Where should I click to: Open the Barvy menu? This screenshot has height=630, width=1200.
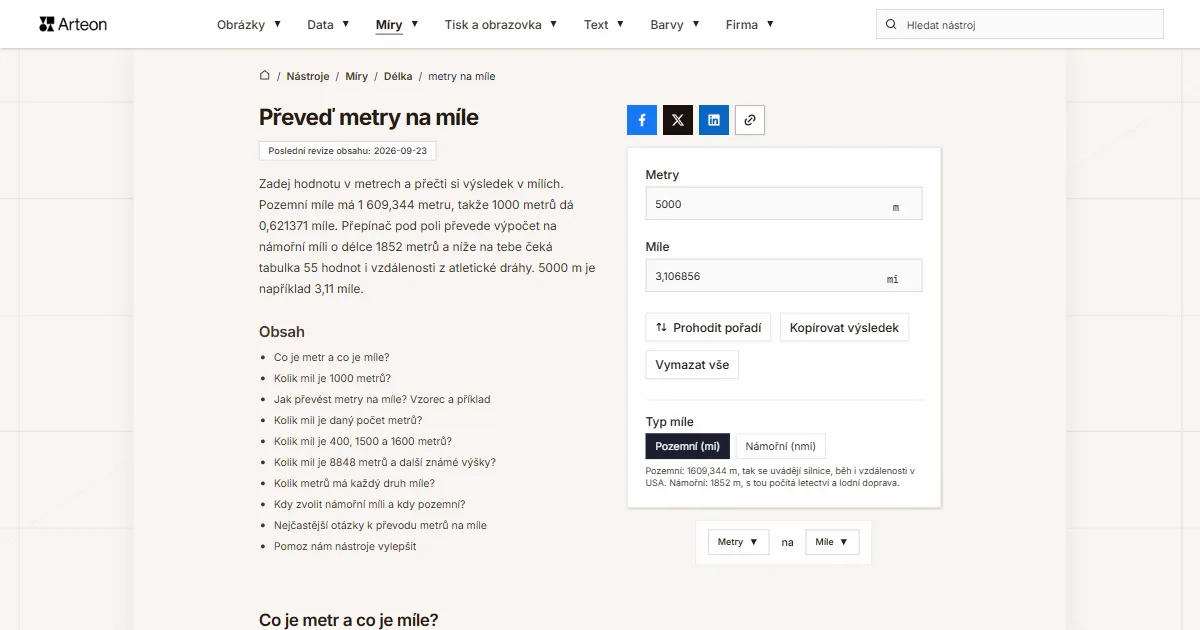pos(675,24)
